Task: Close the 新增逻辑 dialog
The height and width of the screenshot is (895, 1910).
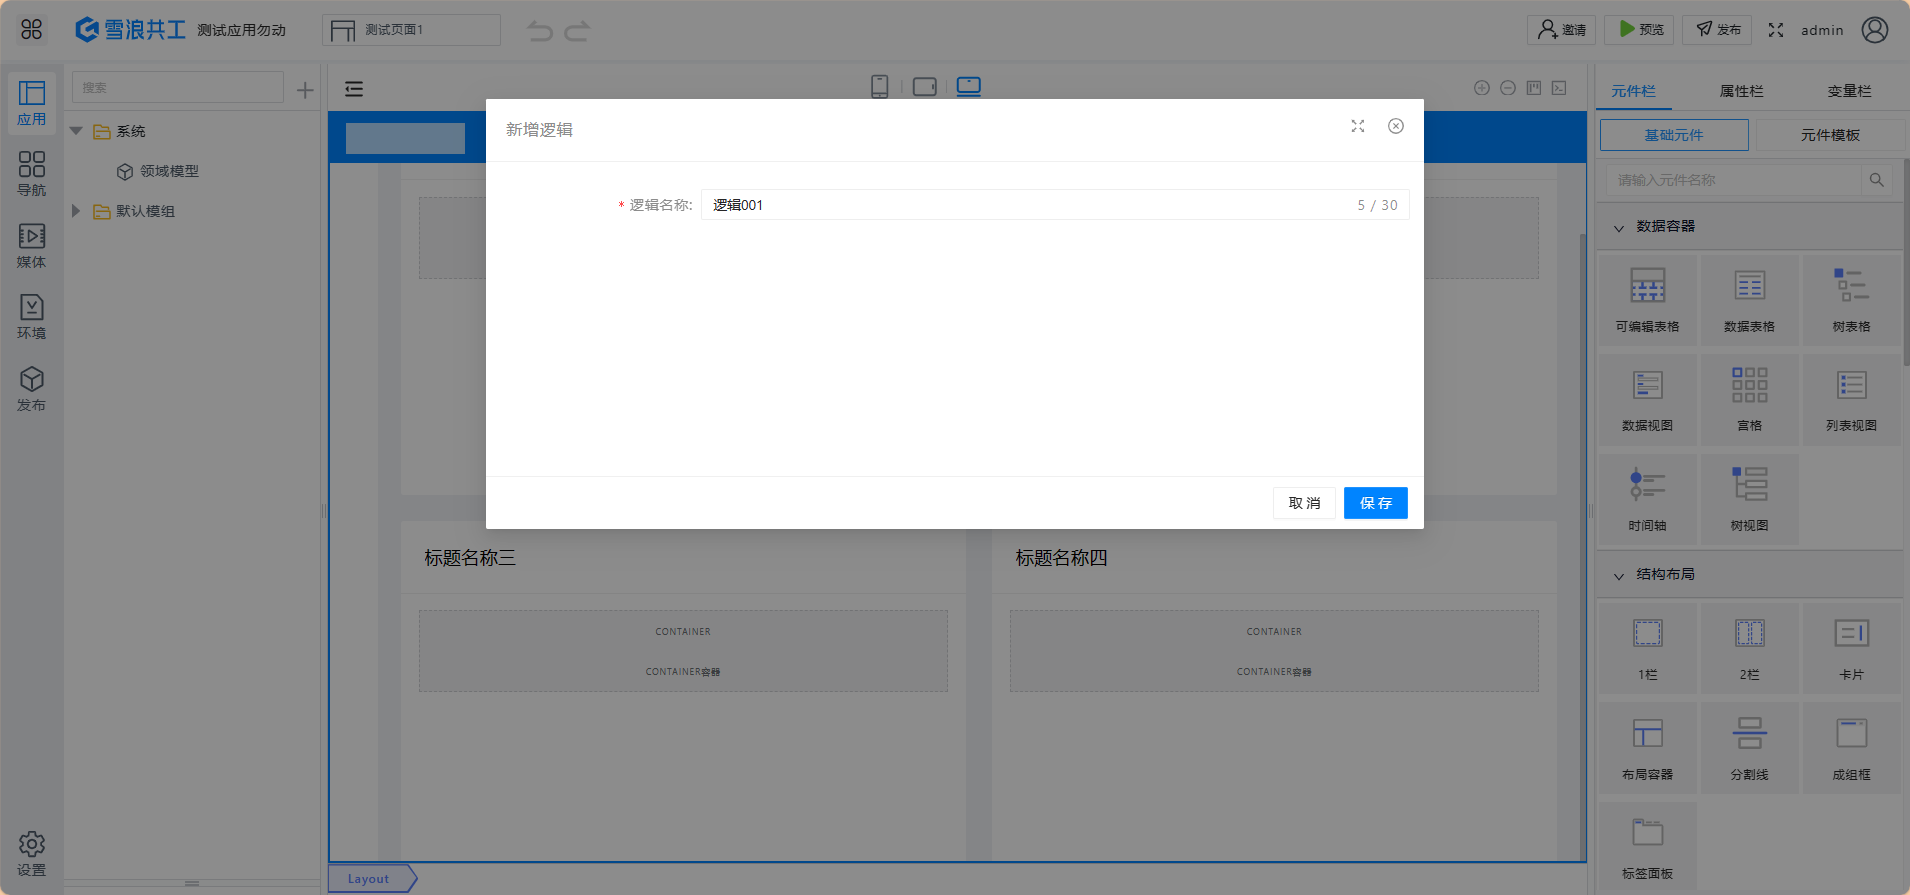Action: coord(1395,126)
